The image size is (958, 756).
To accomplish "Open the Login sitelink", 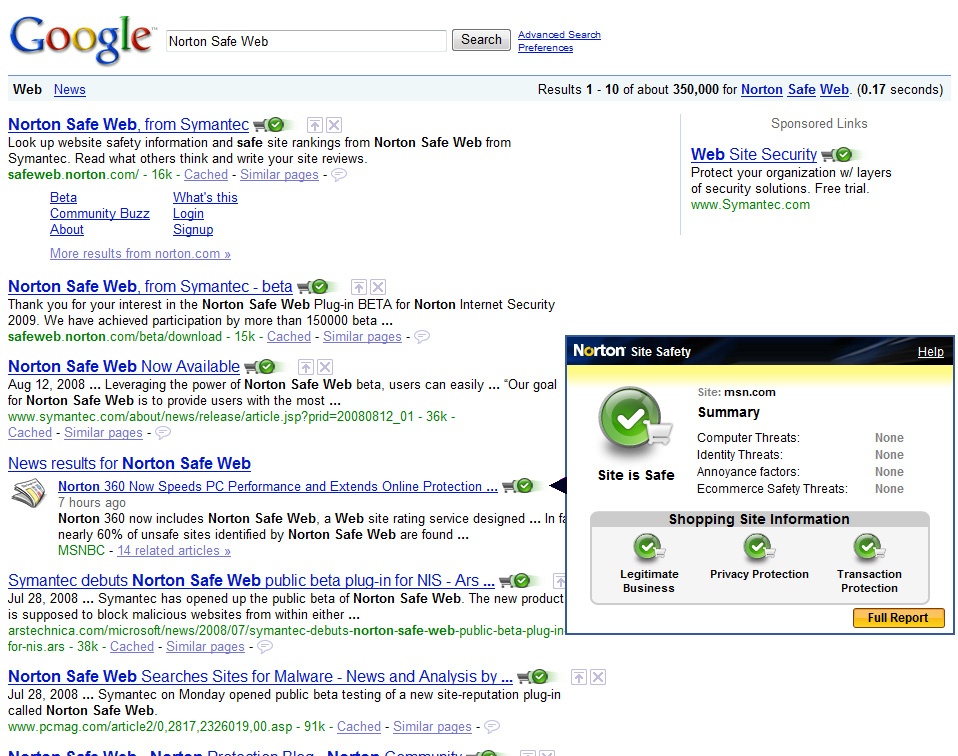I will pos(188,213).
